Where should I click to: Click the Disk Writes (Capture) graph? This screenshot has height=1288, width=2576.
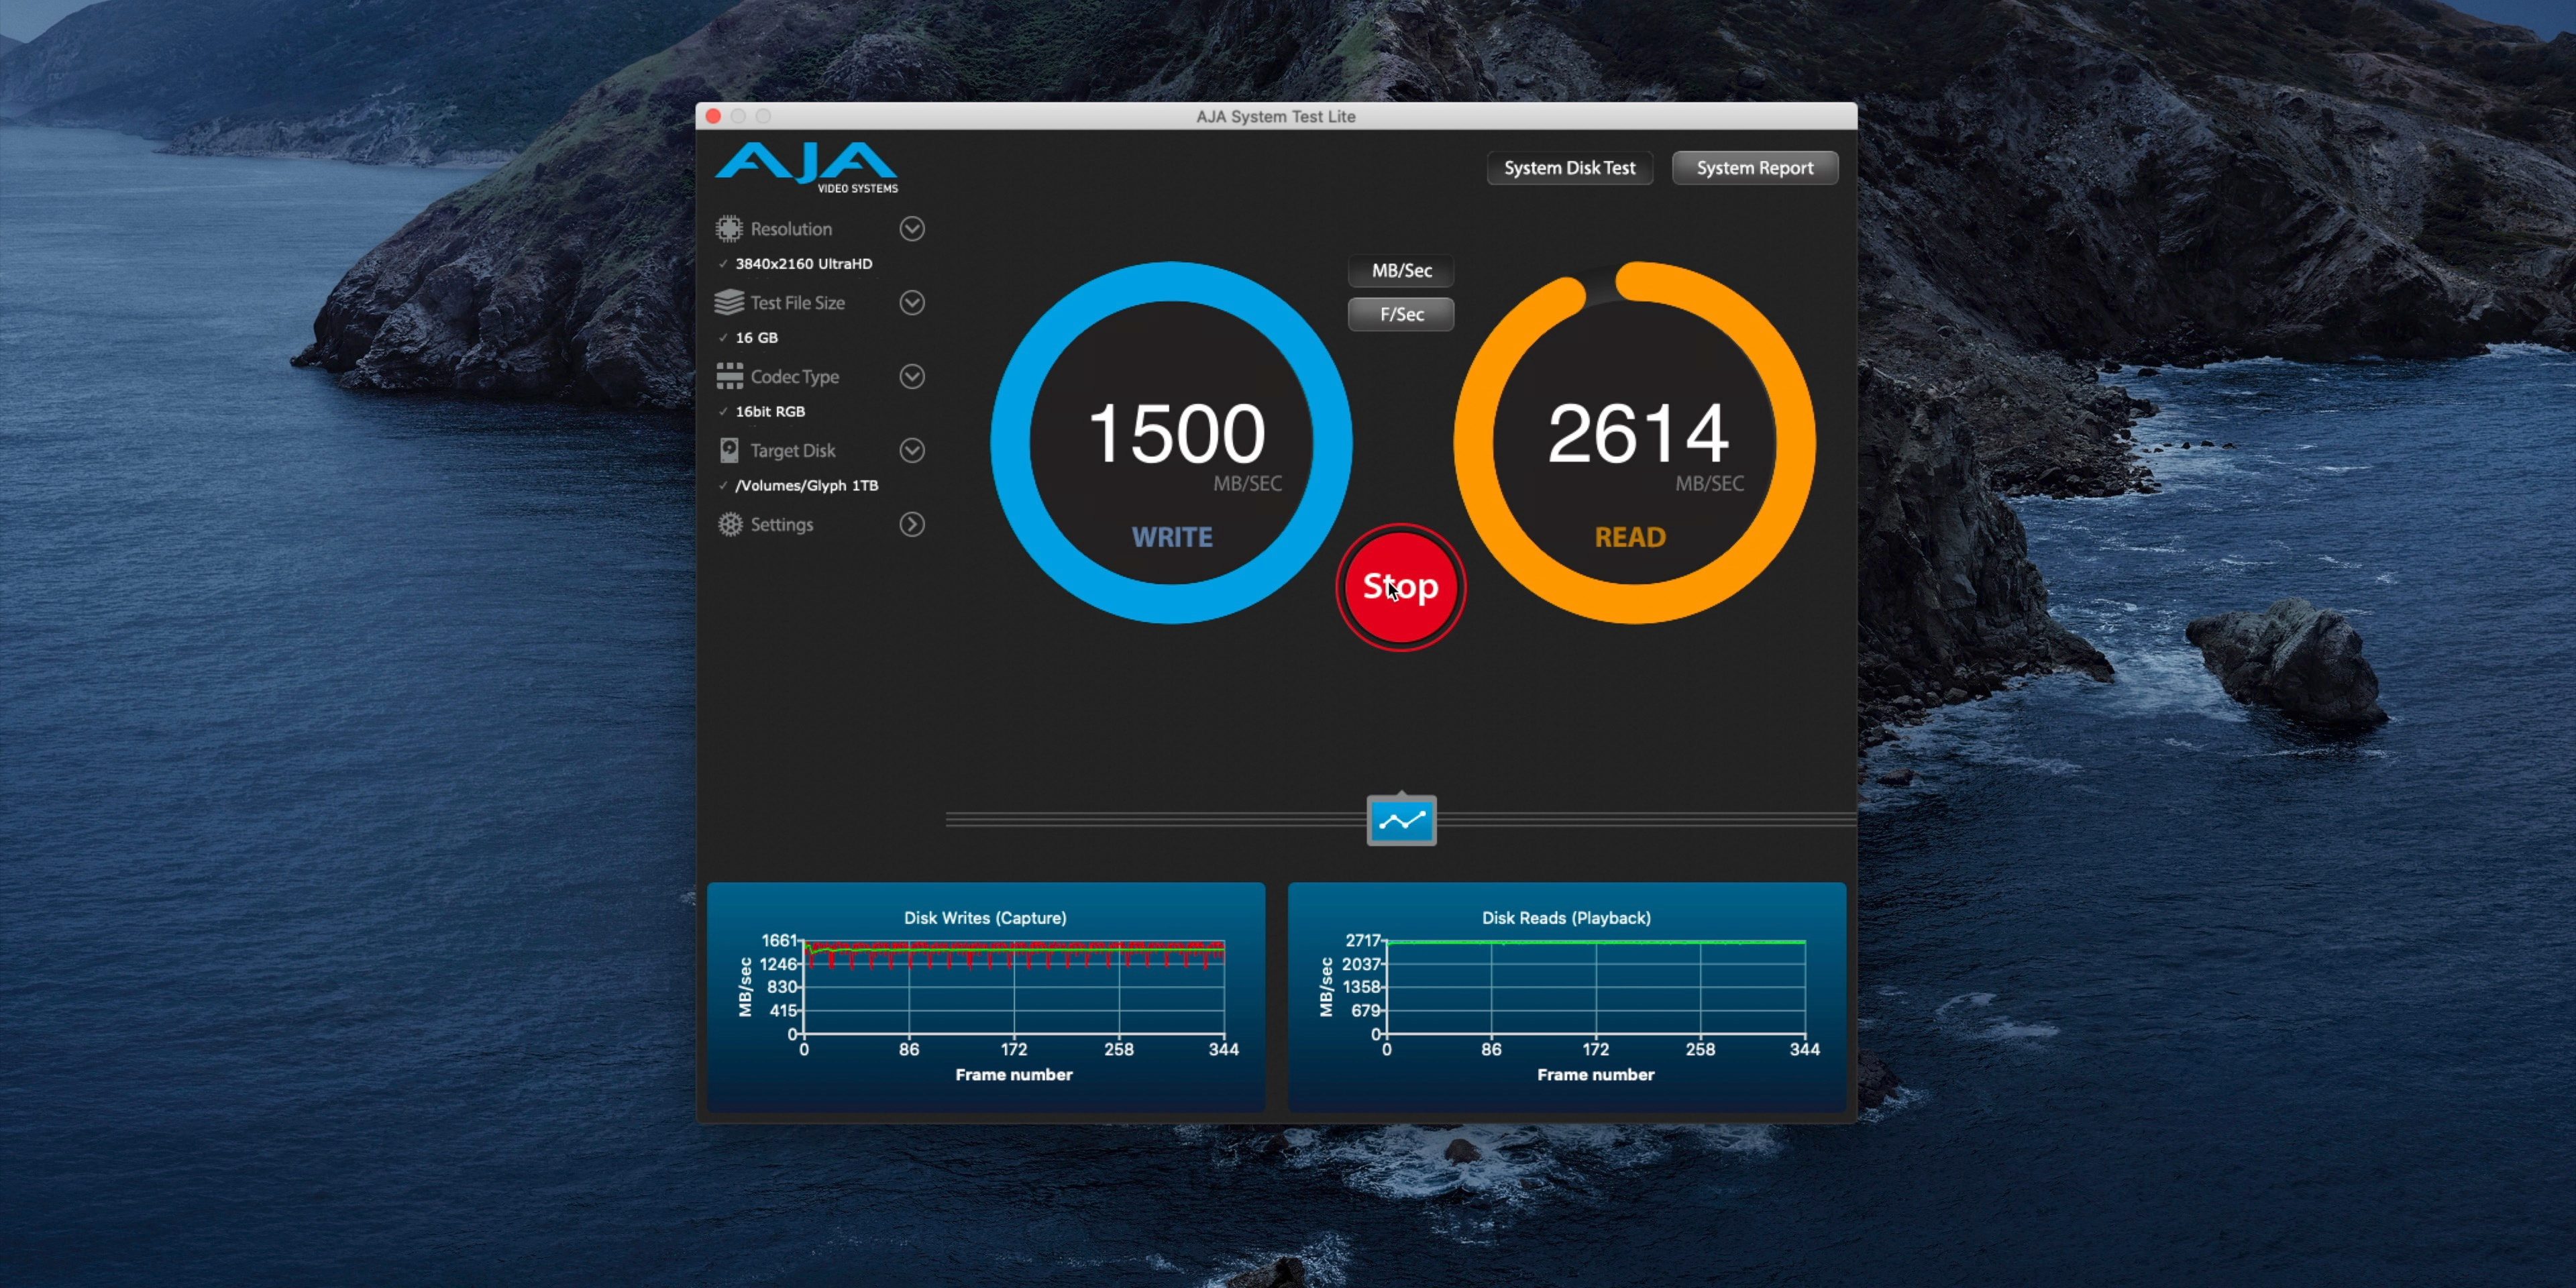pos(986,997)
